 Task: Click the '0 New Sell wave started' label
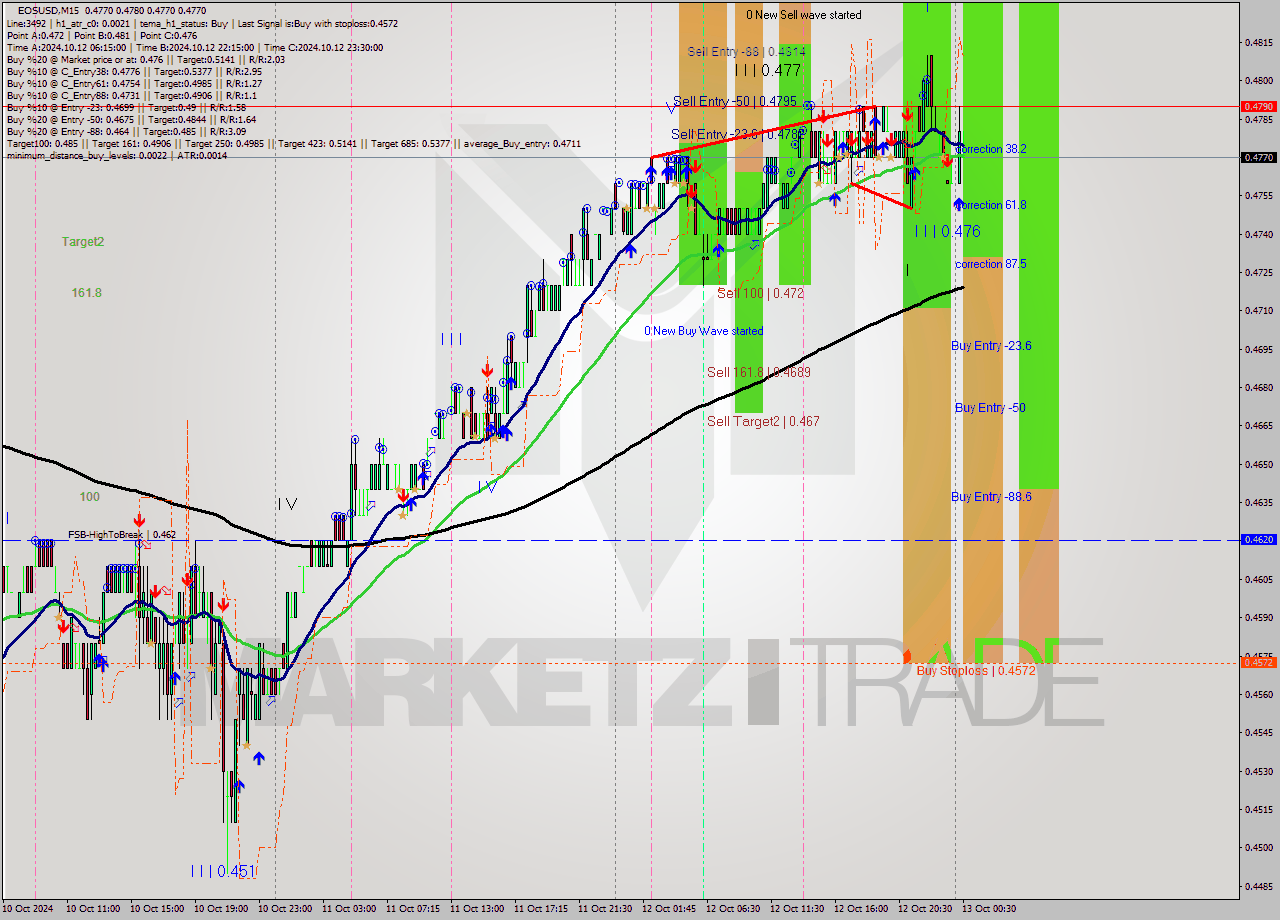click(x=803, y=15)
